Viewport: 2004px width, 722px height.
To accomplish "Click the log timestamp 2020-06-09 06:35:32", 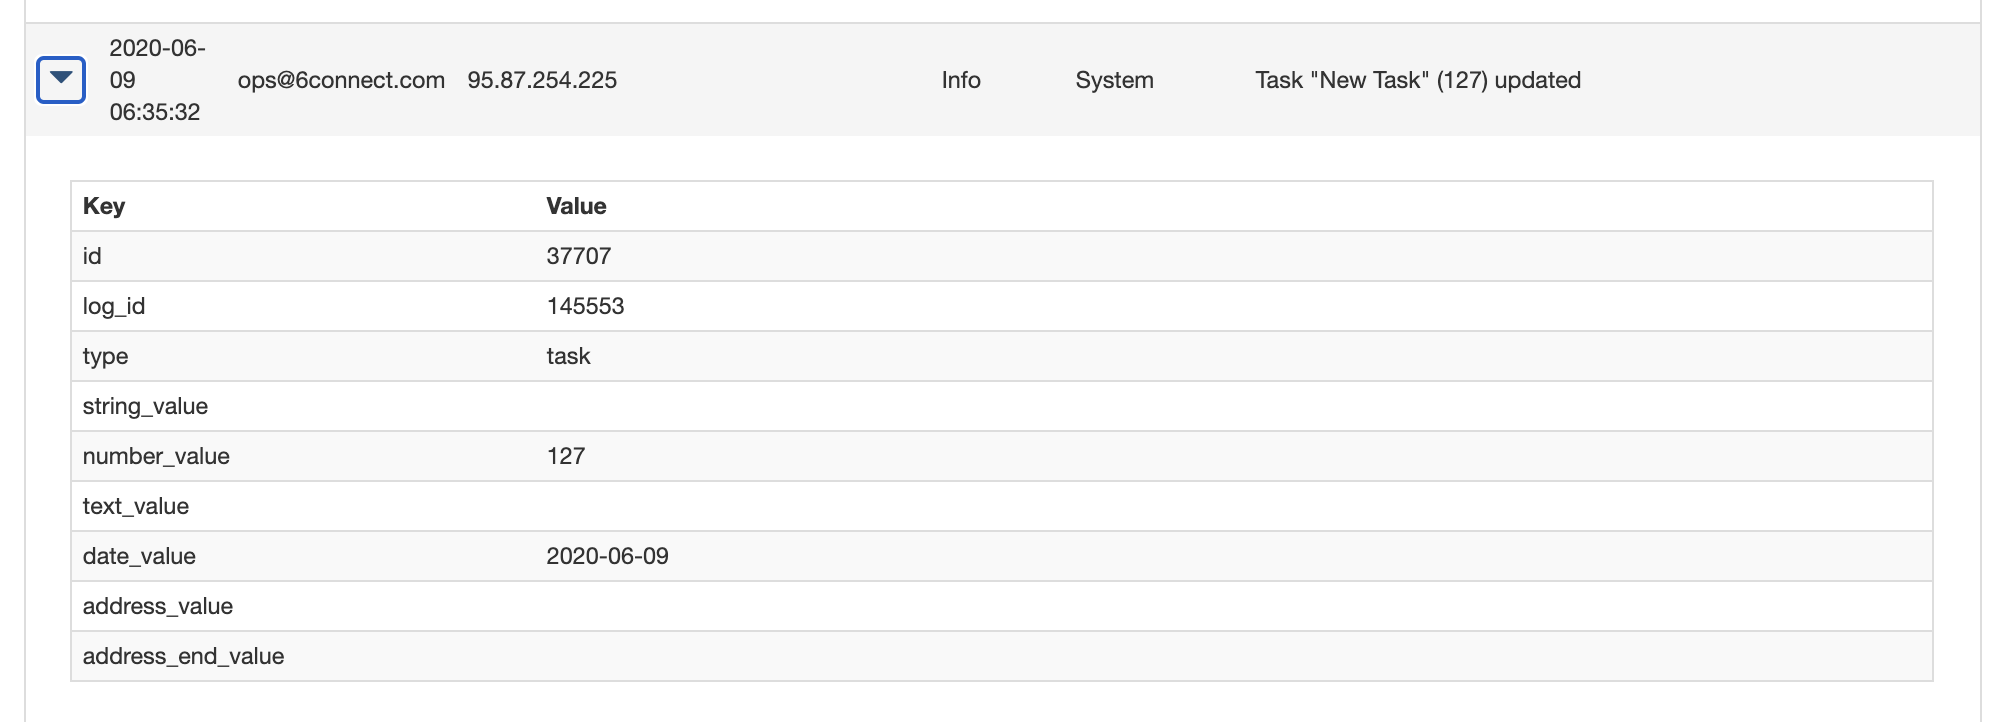I will pyautogui.click(x=156, y=80).
